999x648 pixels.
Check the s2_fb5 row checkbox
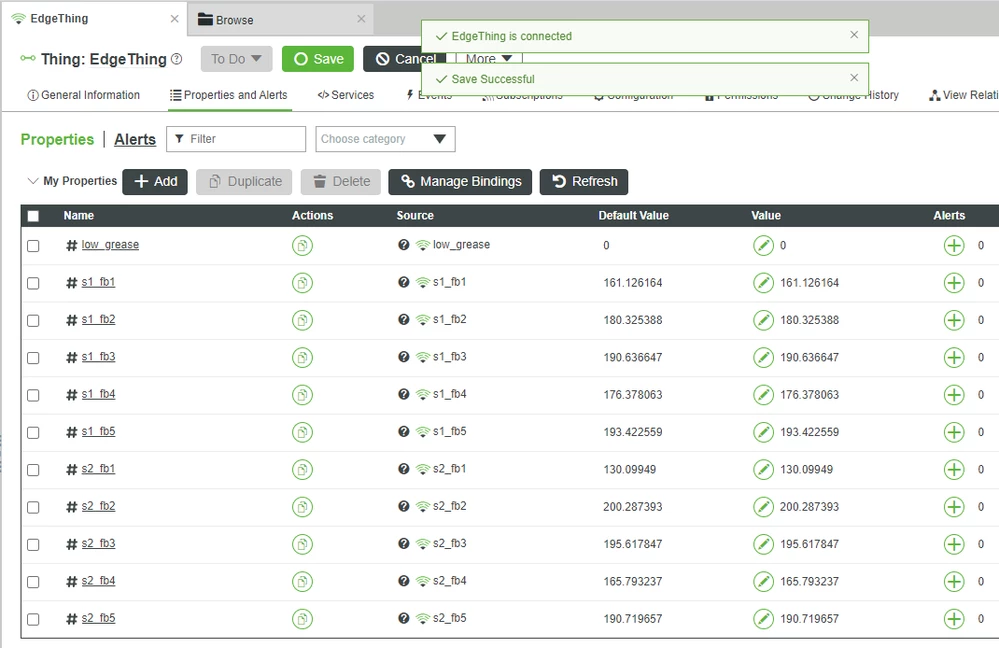33,619
